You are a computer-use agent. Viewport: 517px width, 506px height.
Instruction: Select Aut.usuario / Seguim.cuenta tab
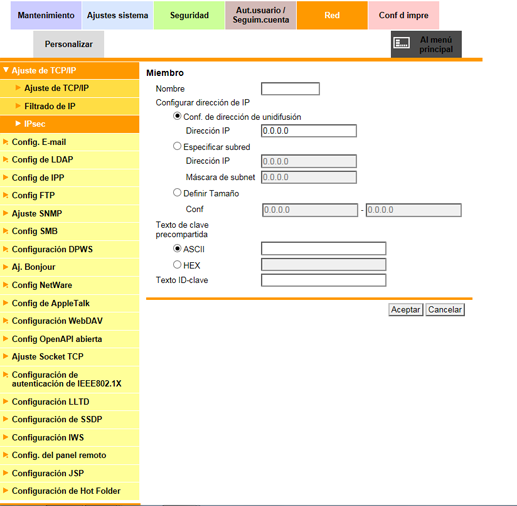pyautogui.click(x=261, y=15)
